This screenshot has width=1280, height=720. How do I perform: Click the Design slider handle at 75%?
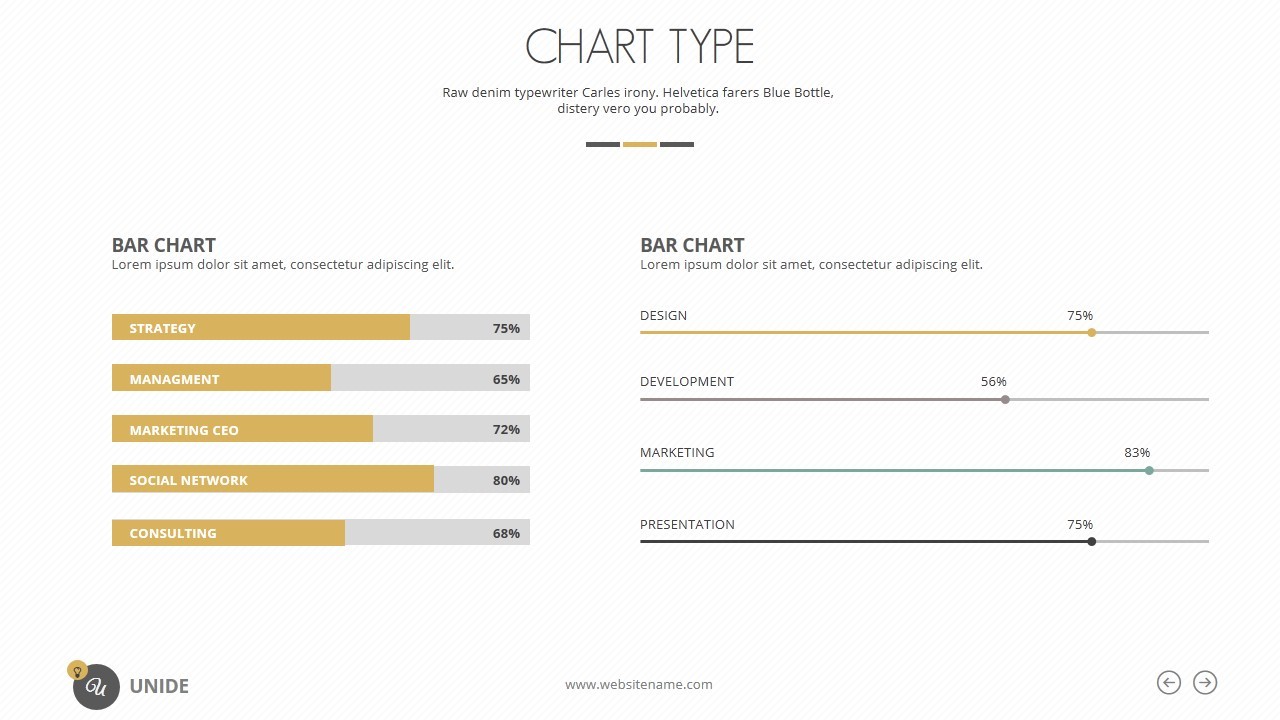[1091, 332]
